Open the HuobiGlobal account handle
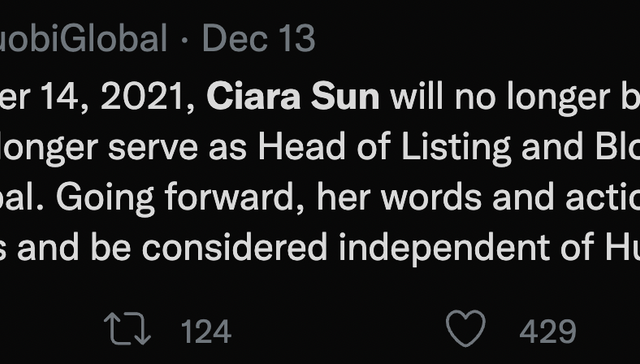This screenshot has height=364, width=640. pyautogui.click(x=84, y=38)
